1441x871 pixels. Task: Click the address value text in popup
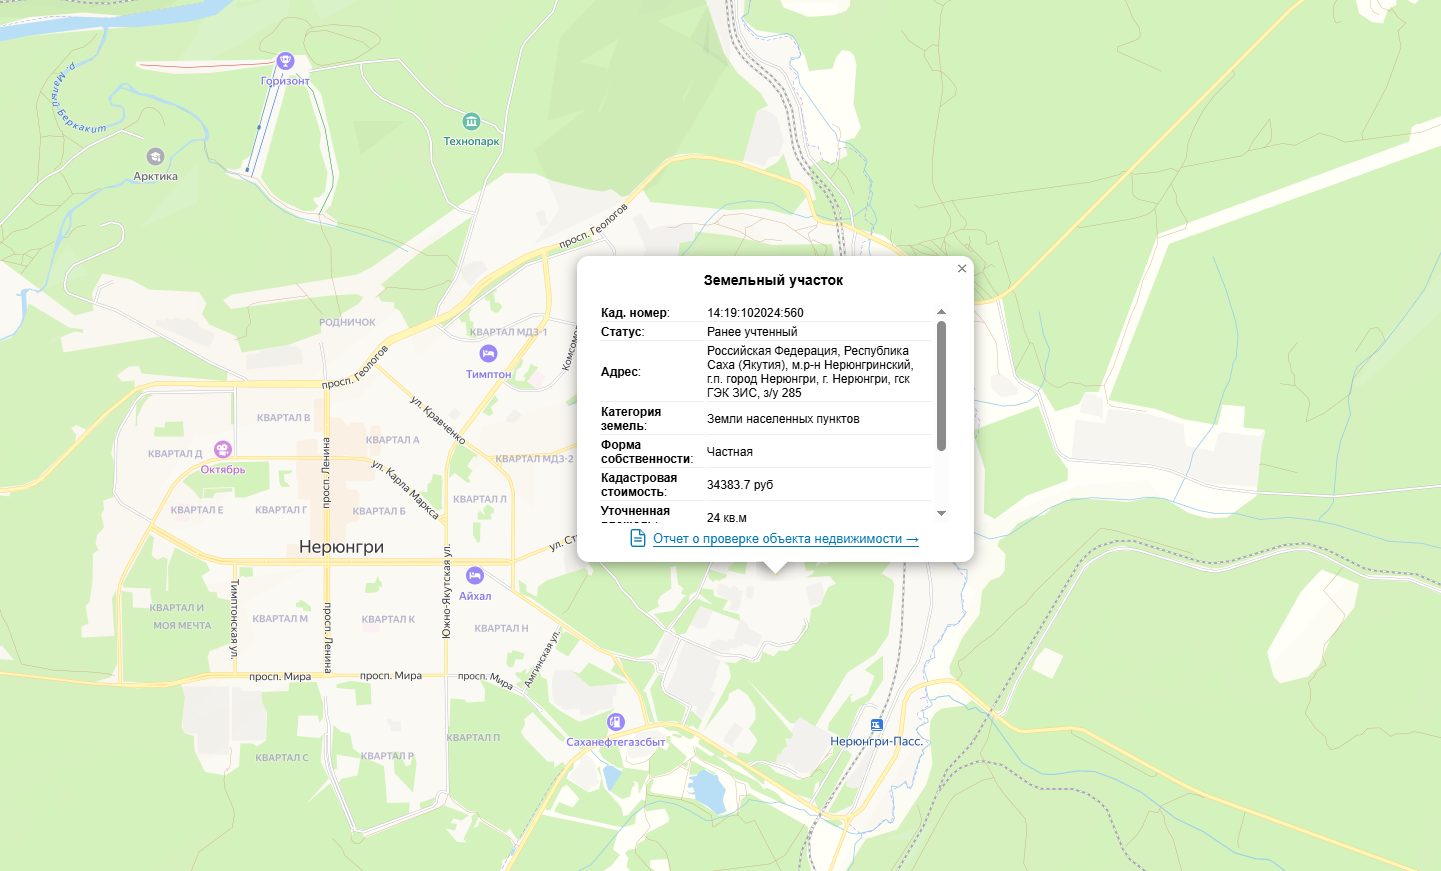pyautogui.click(x=809, y=372)
